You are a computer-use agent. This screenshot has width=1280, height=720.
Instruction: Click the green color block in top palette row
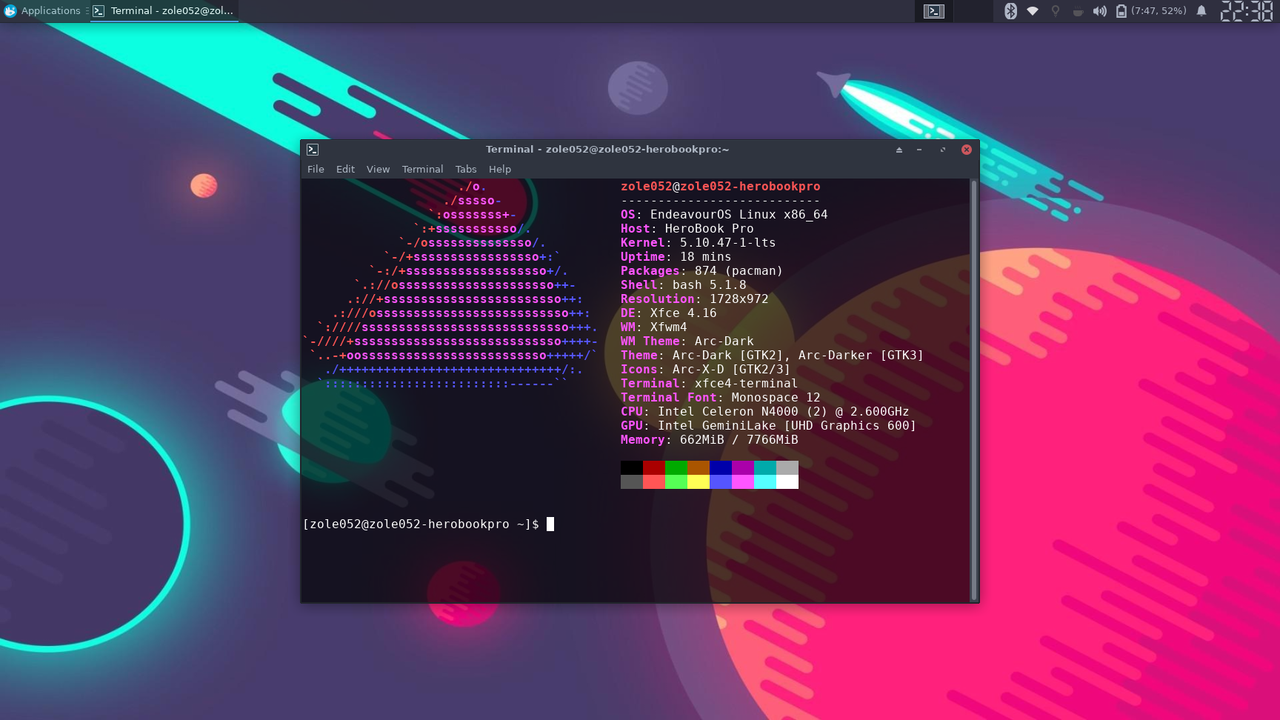(676, 467)
